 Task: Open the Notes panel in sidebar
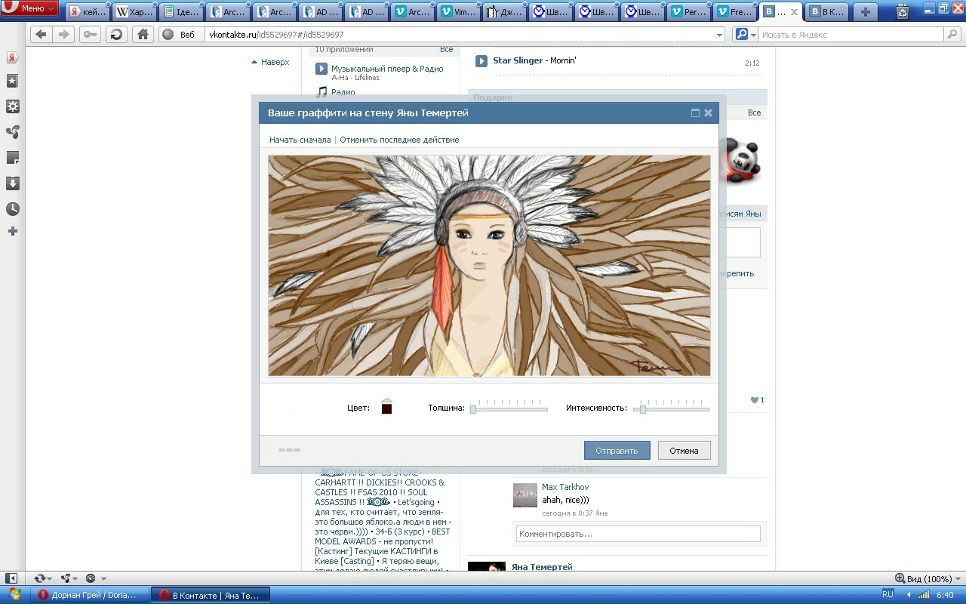[x=12, y=158]
